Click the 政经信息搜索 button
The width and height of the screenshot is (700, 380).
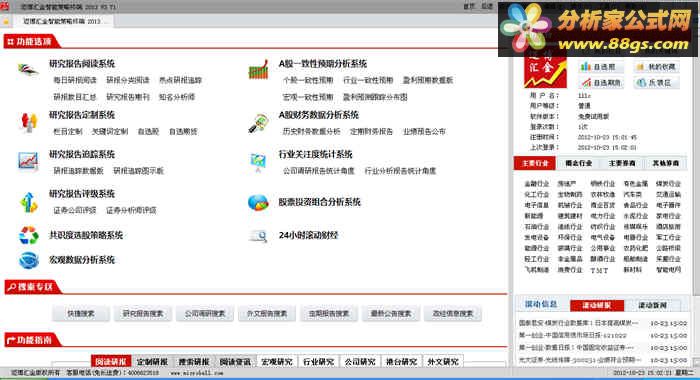click(x=453, y=313)
